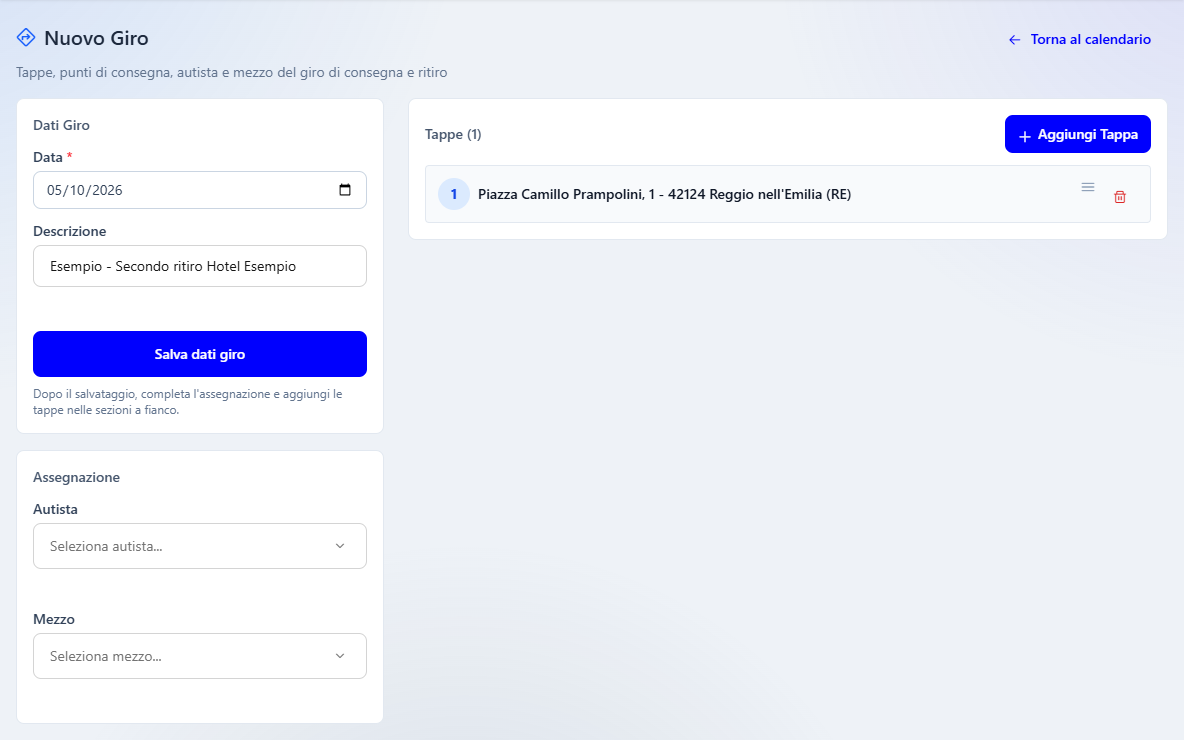This screenshot has height=740, width=1184.
Task: Click Aggiungi Tappa button
Action: (1078, 134)
